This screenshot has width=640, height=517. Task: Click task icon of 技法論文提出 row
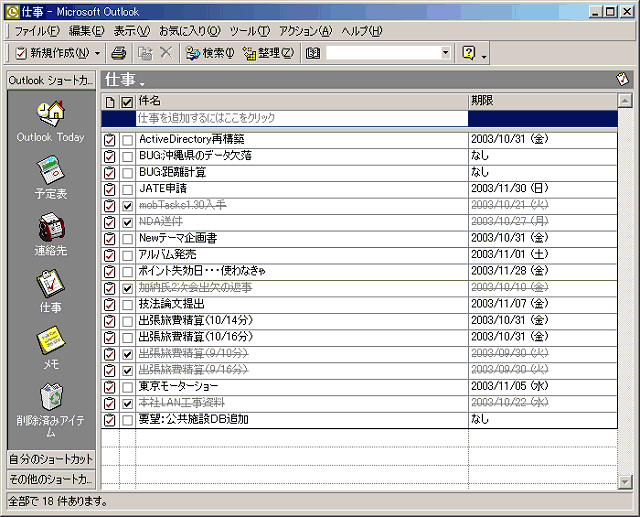click(x=109, y=305)
